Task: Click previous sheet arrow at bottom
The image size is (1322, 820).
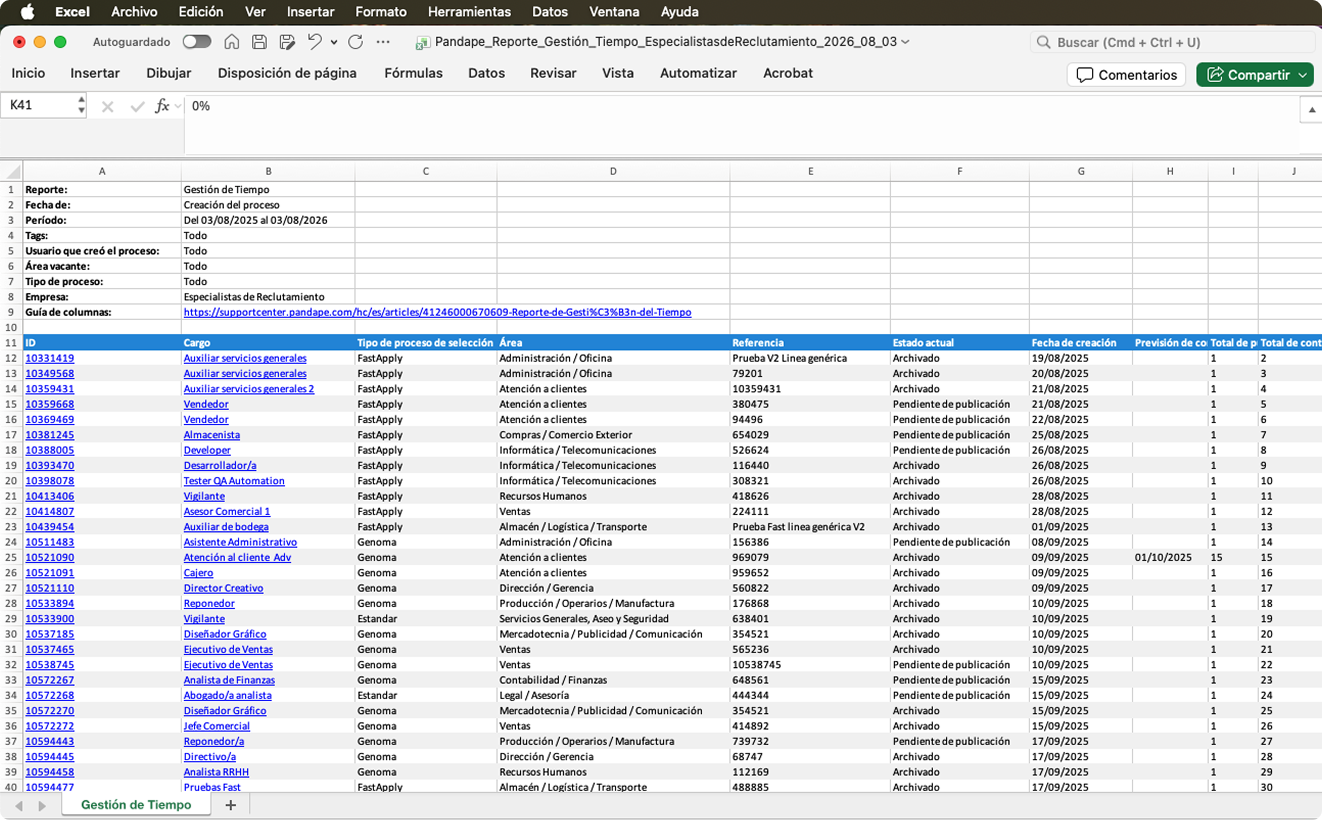Action: click(19, 806)
